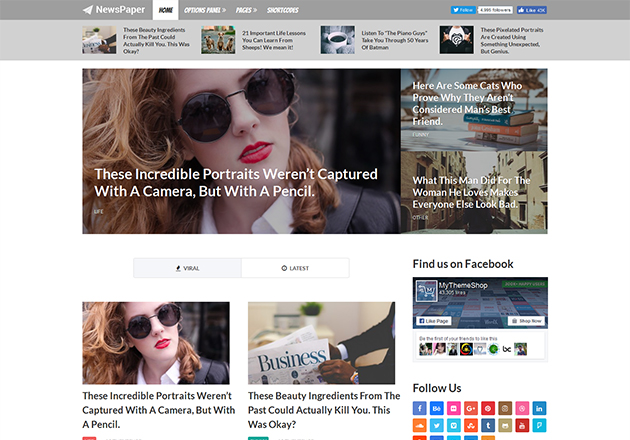Click the 'bc' avatar in Facebook widget

click(x=507, y=349)
